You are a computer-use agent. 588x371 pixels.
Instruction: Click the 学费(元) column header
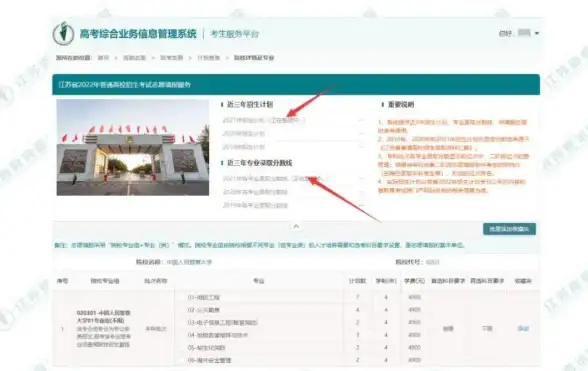pos(414,281)
